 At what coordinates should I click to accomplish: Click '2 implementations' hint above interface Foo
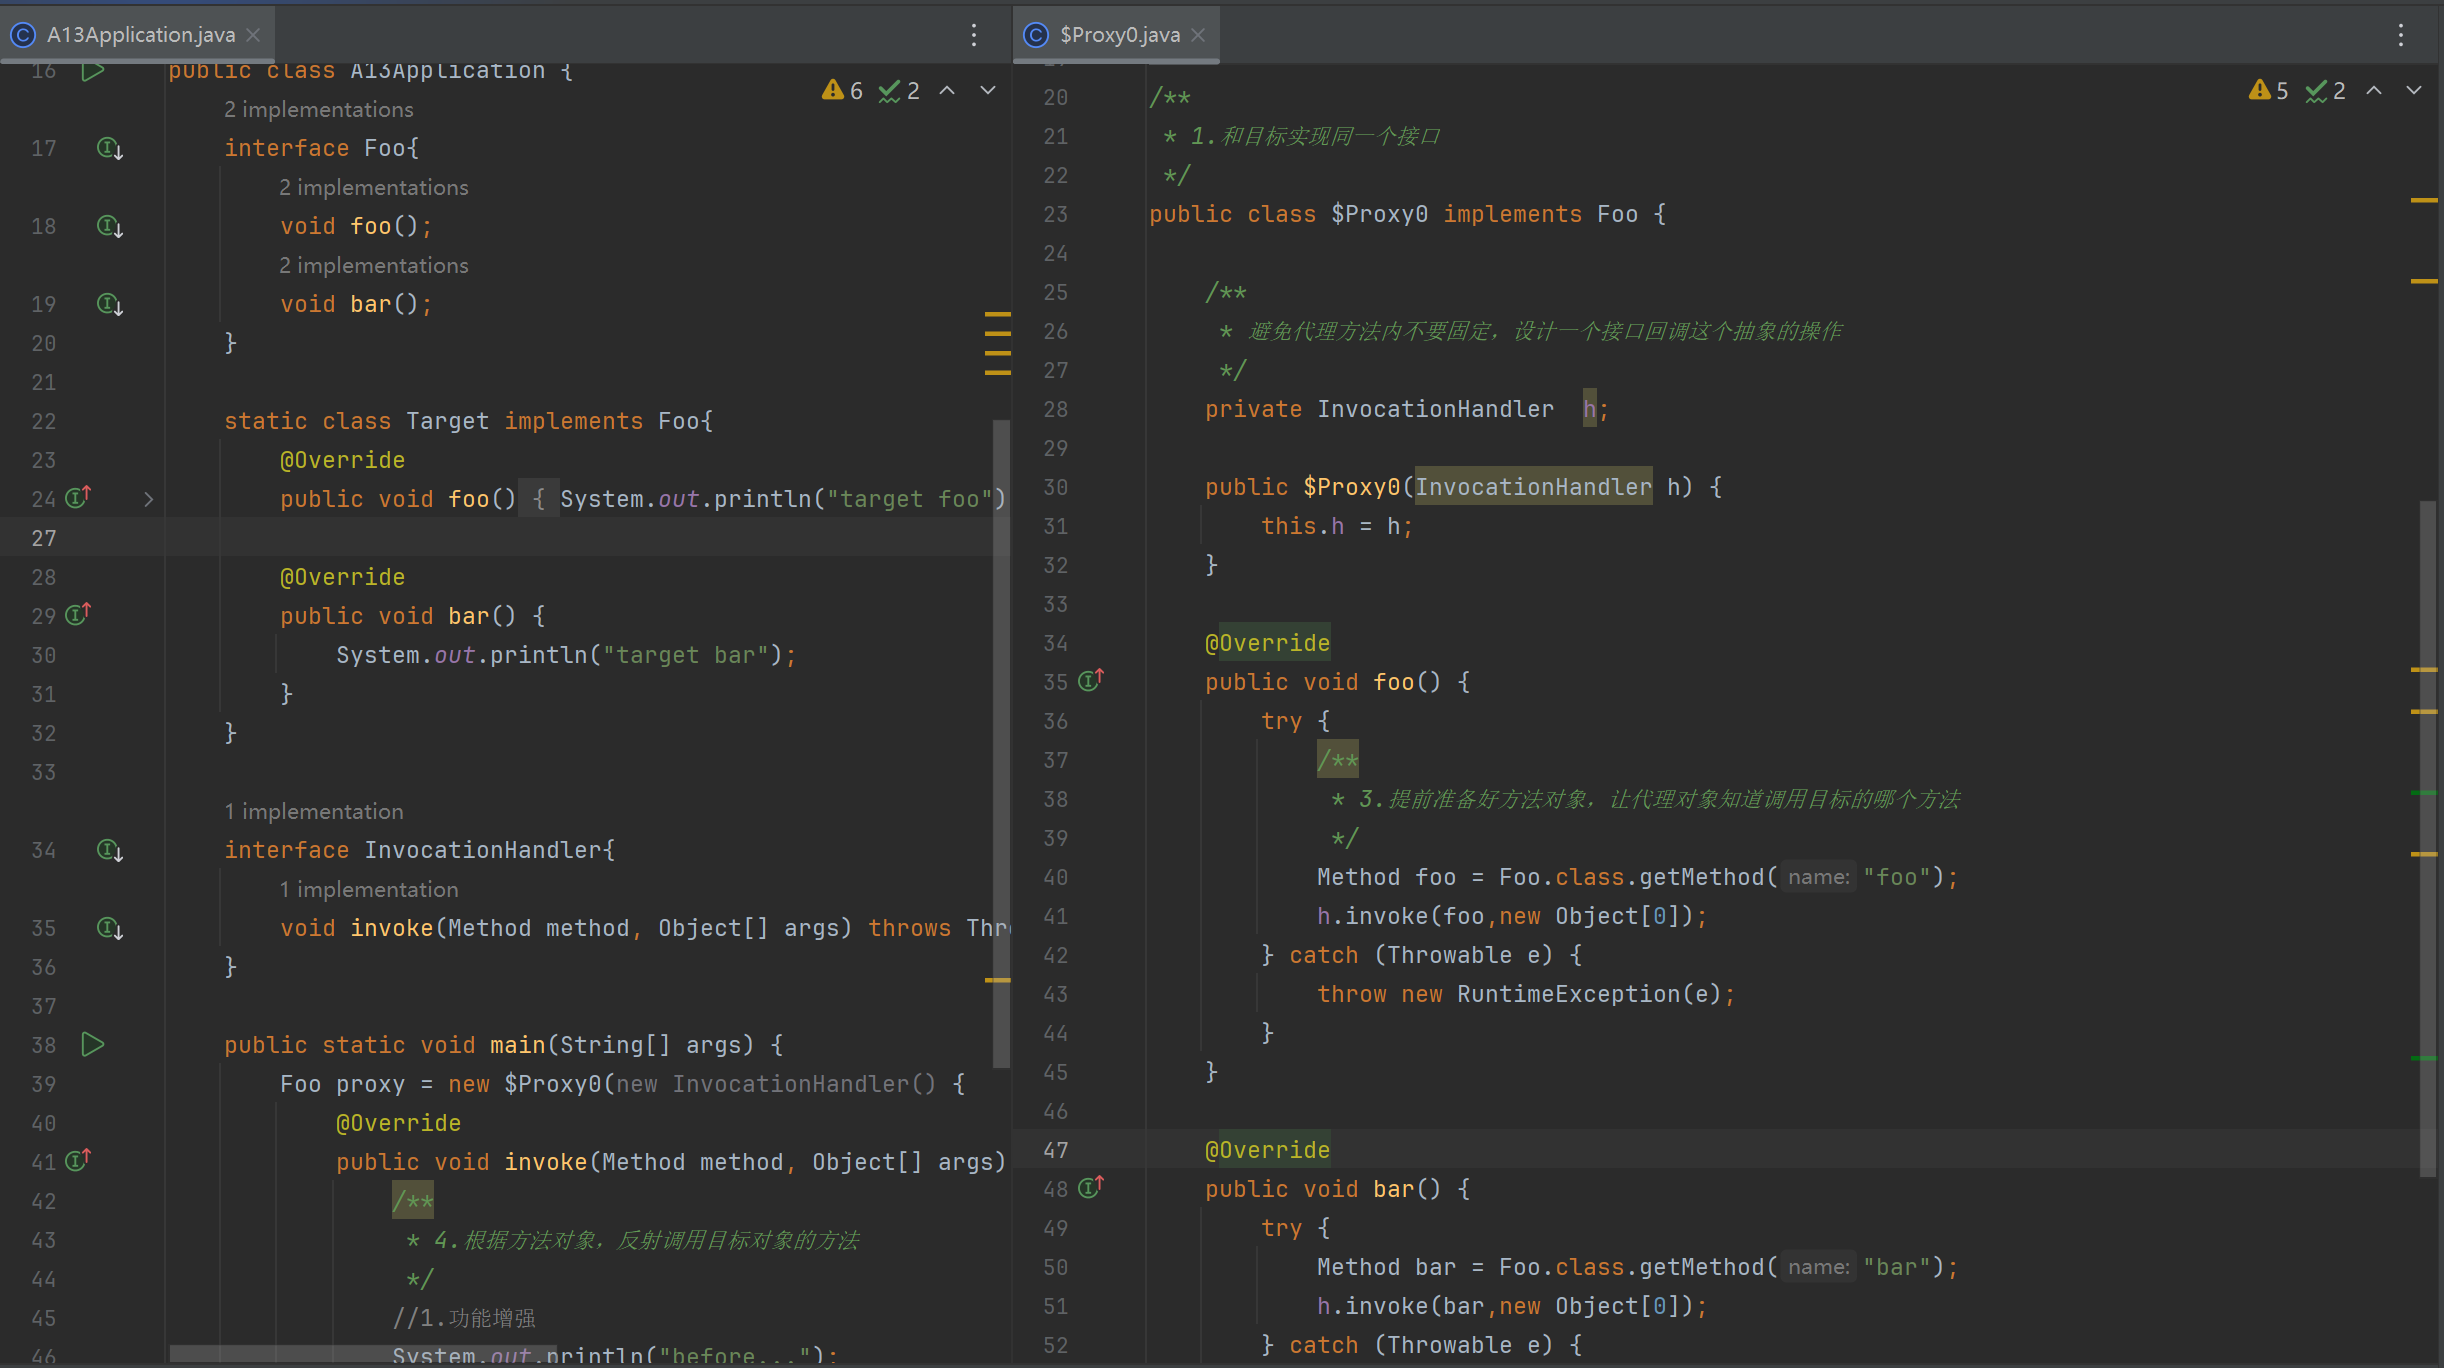pyautogui.click(x=318, y=109)
